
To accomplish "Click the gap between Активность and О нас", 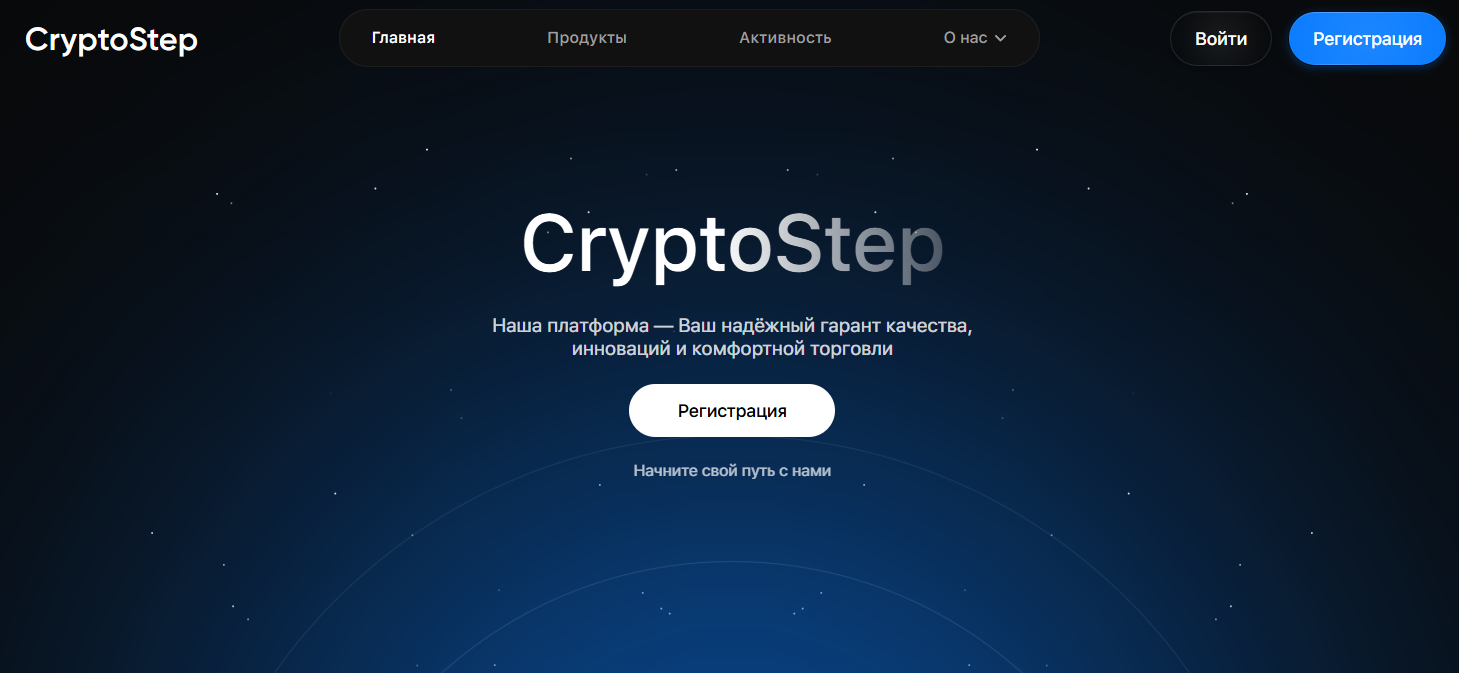I will point(888,38).
